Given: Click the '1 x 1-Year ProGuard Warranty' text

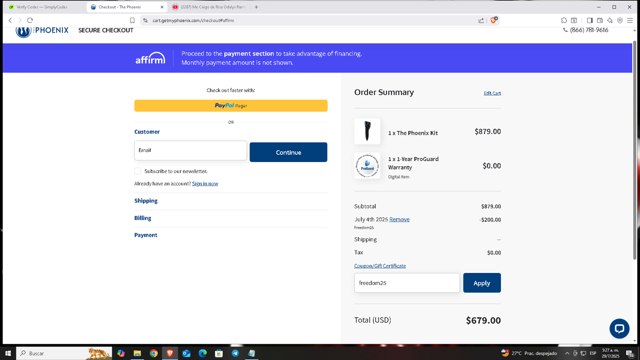Looking at the screenshot, I should click(x=413, y=163).
